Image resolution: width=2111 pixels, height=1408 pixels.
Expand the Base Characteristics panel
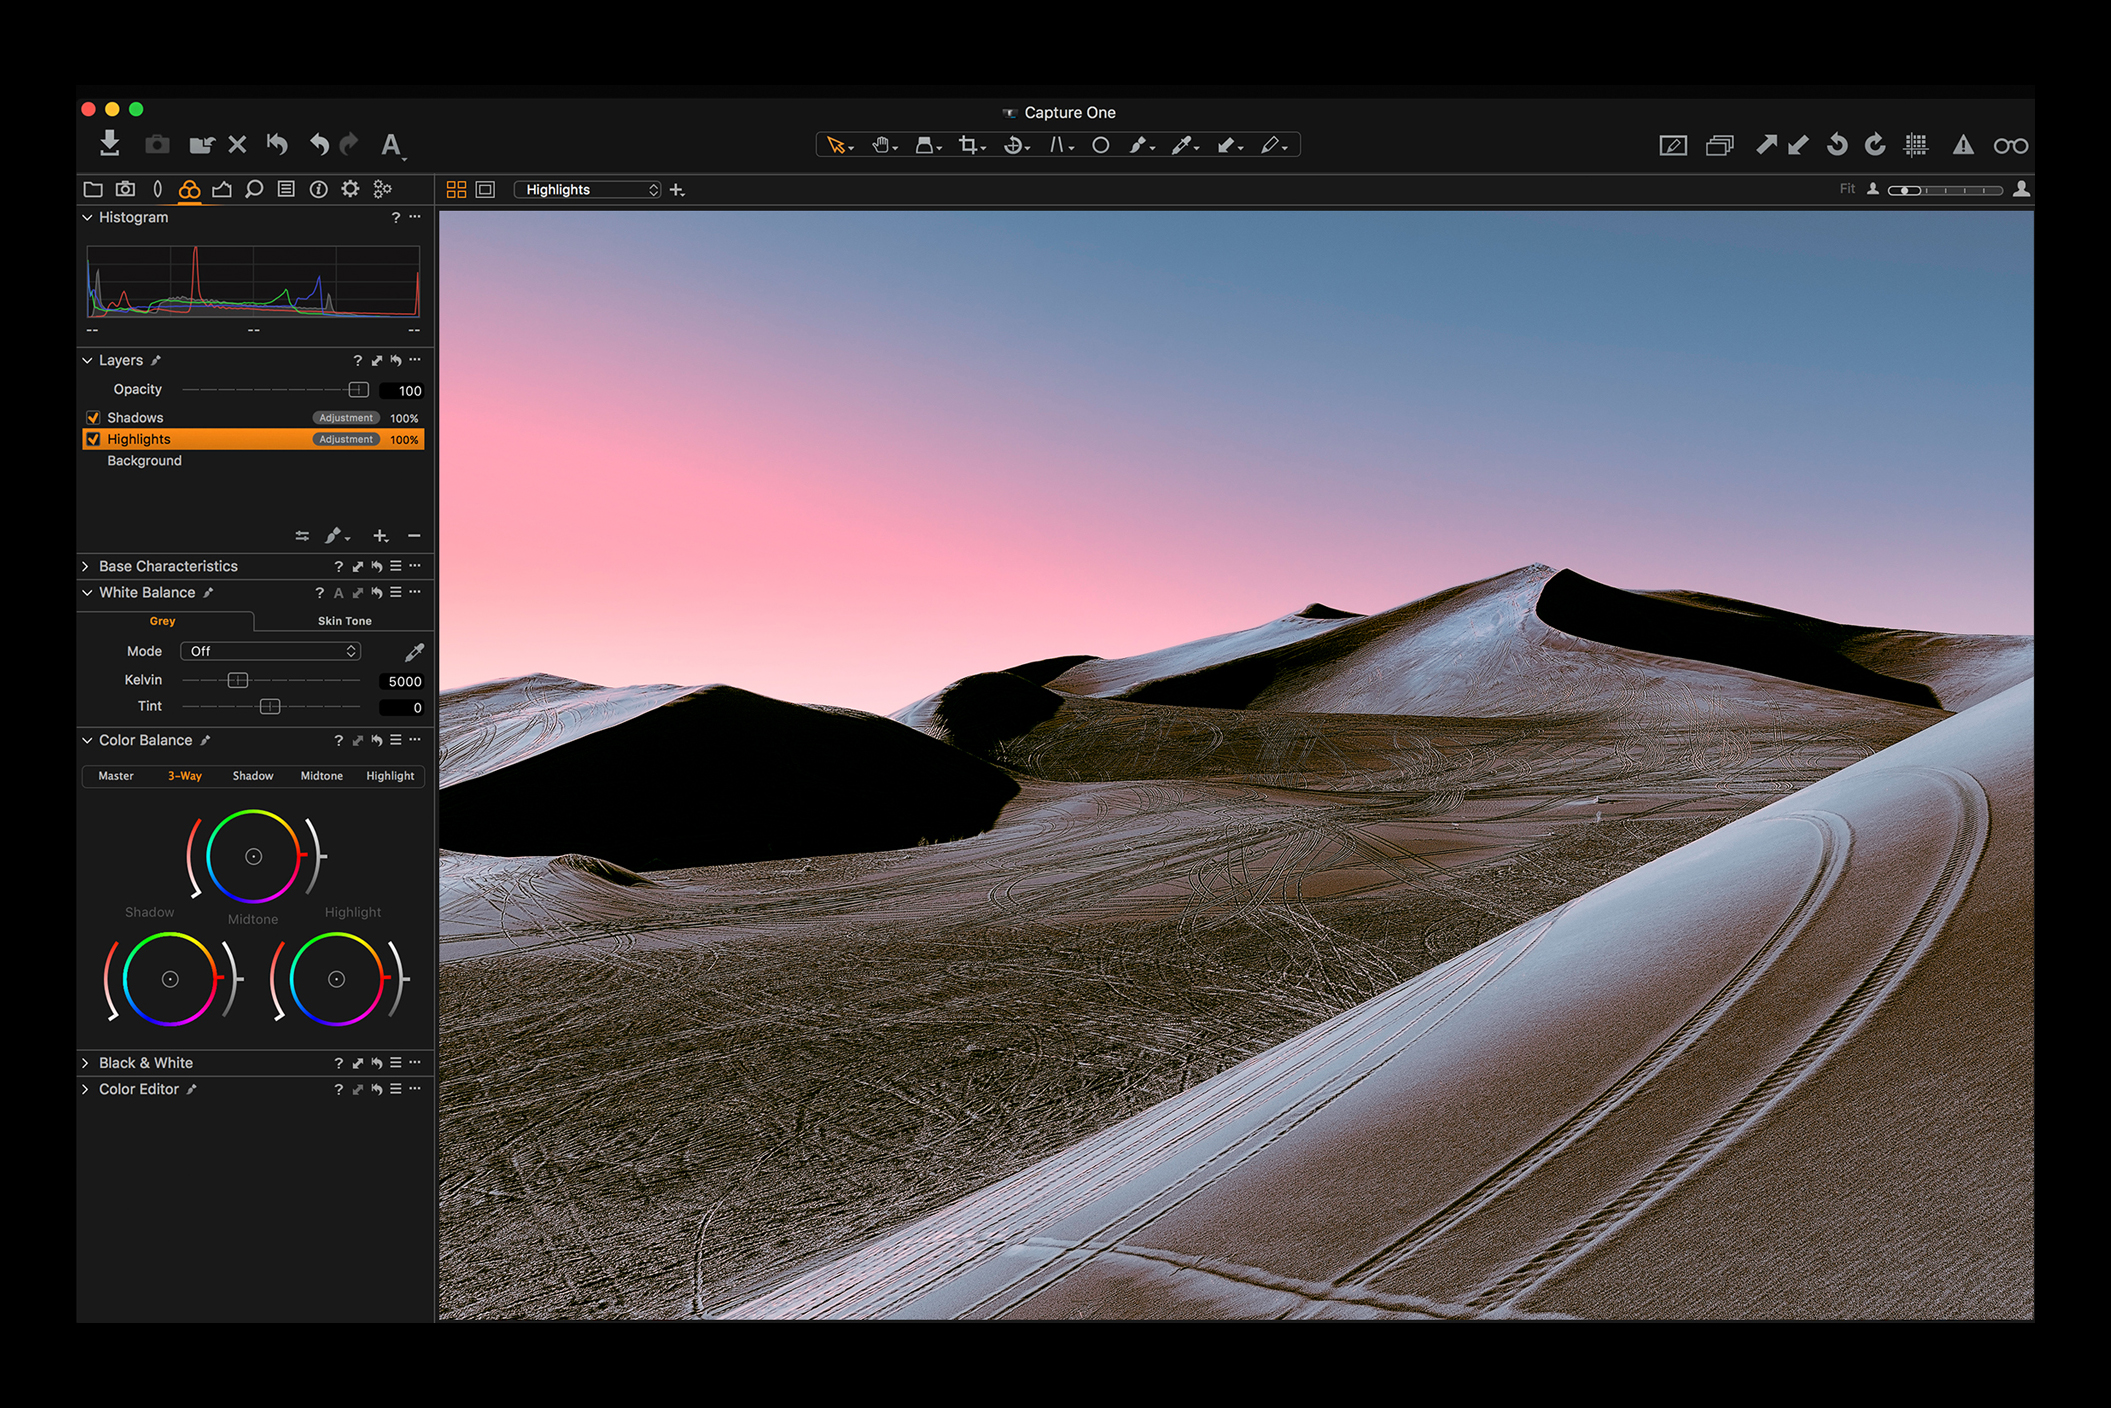tap(167, 565)
